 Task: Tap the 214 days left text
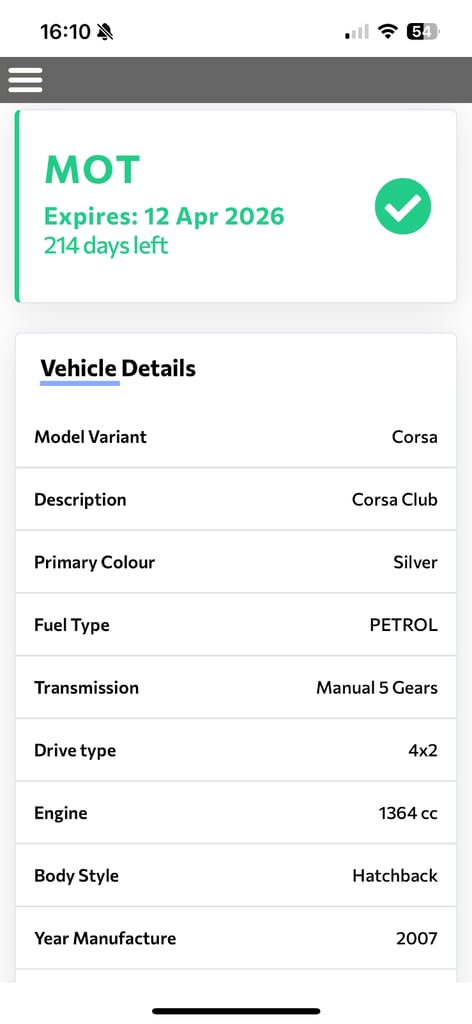coord(106,246)
